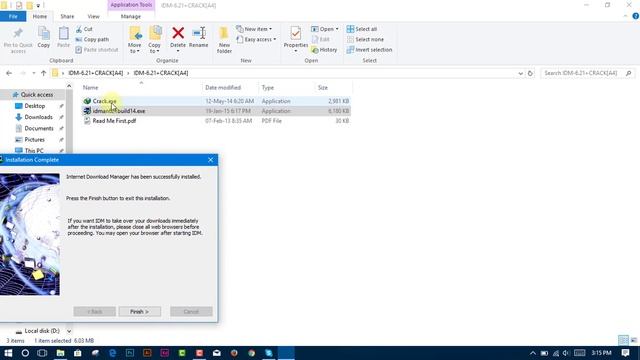The width and height of the screenshot is (640, 360).
Task: Close the Installation Complete dialog
Action: [210, 160]
